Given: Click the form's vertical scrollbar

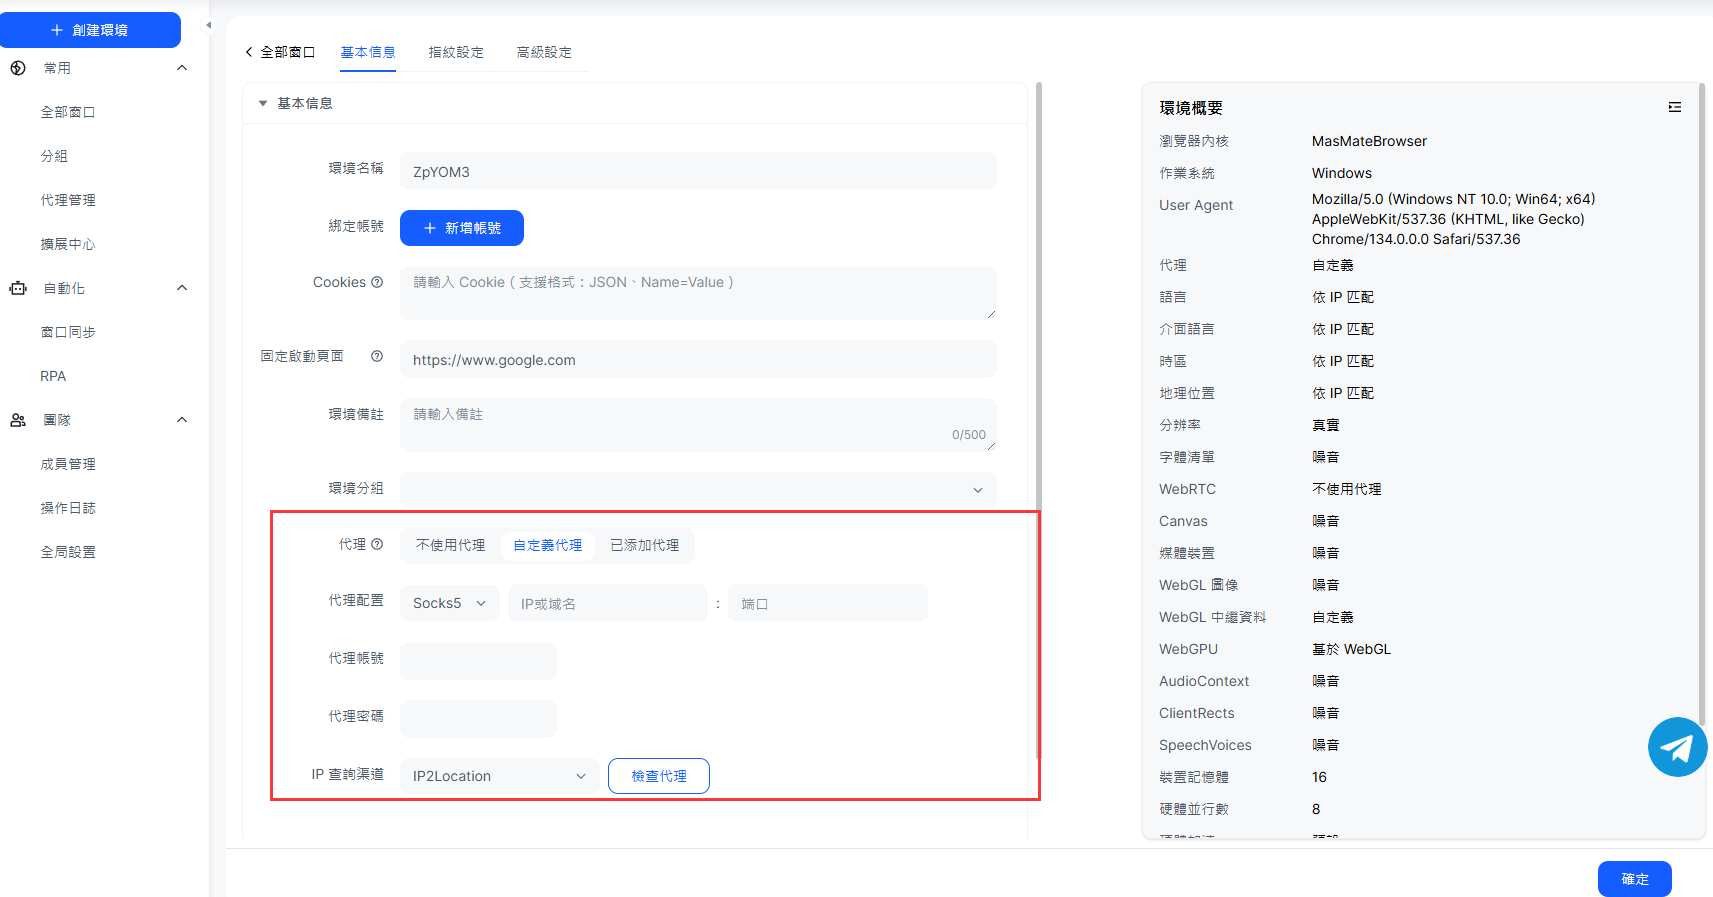Looking at the screenshot, I should click(x=1039, y=300).
